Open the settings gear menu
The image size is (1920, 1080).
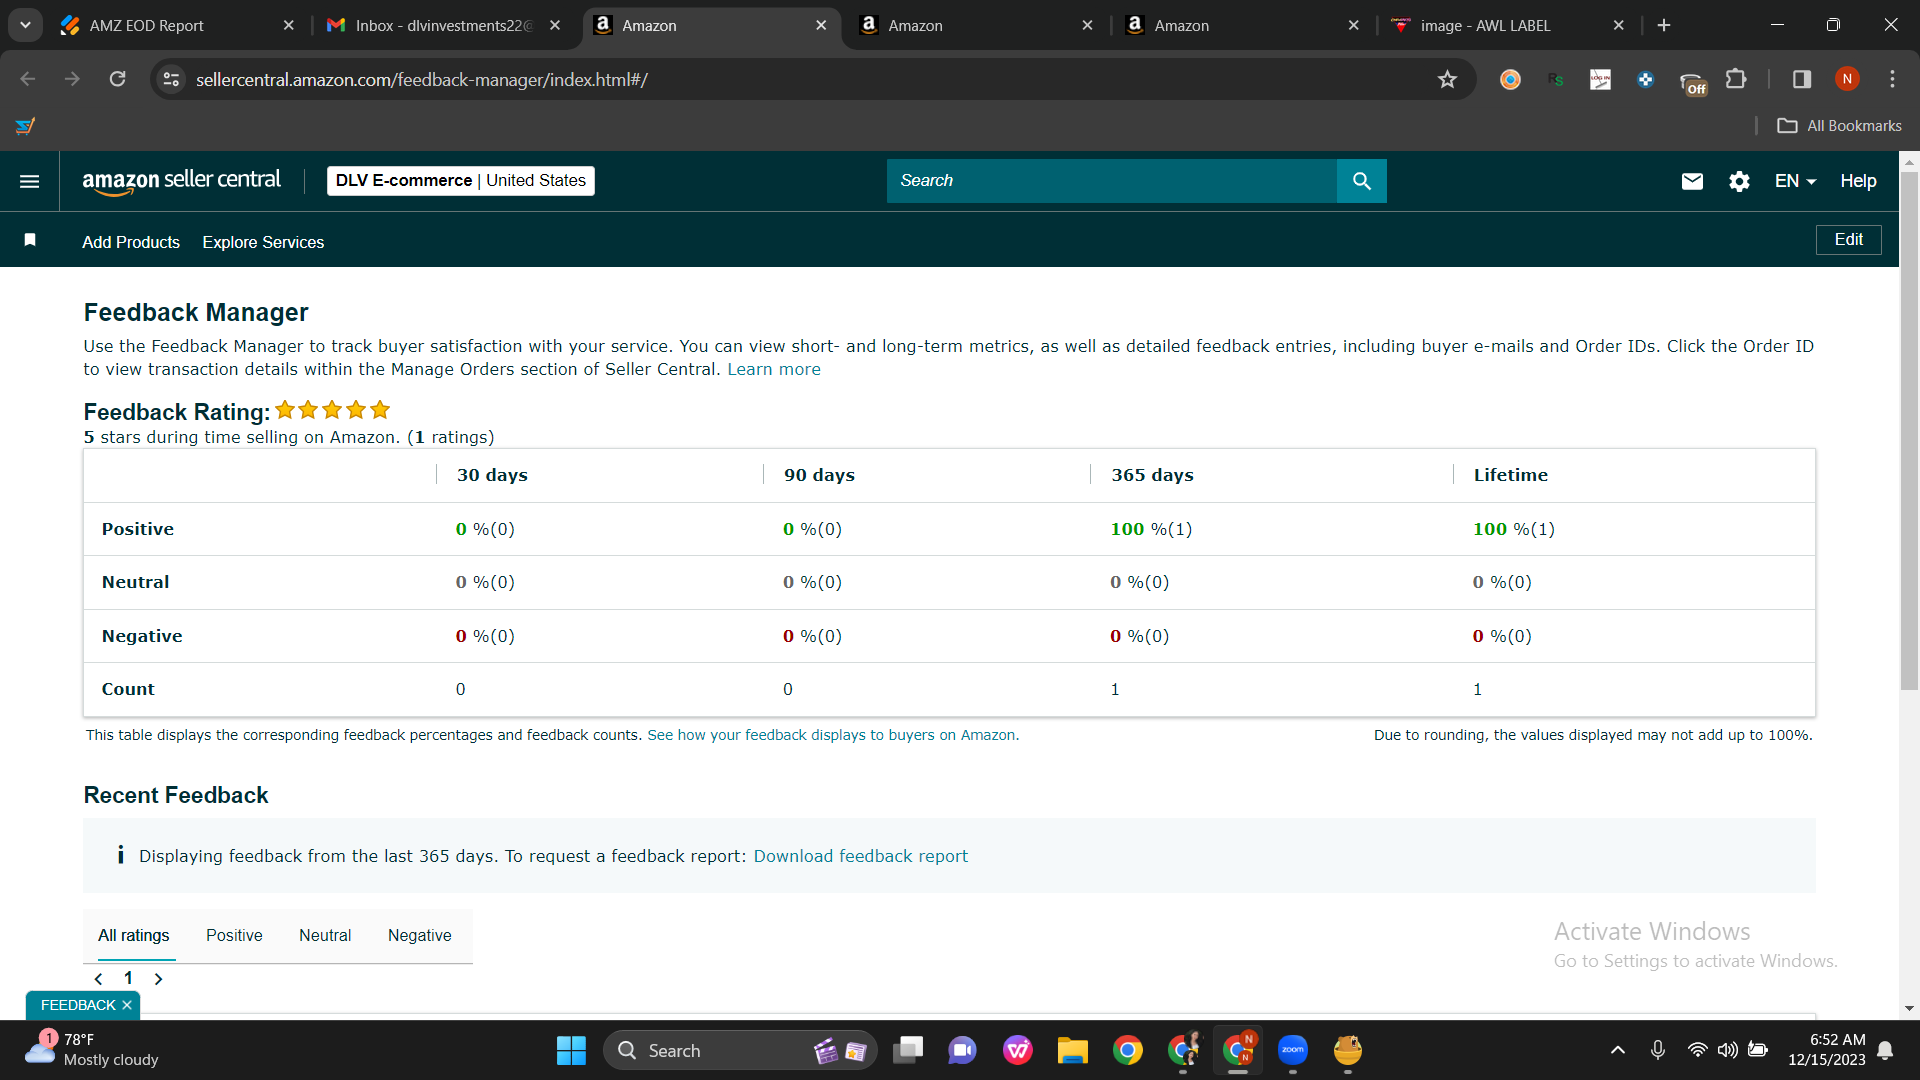[1739, 181]
